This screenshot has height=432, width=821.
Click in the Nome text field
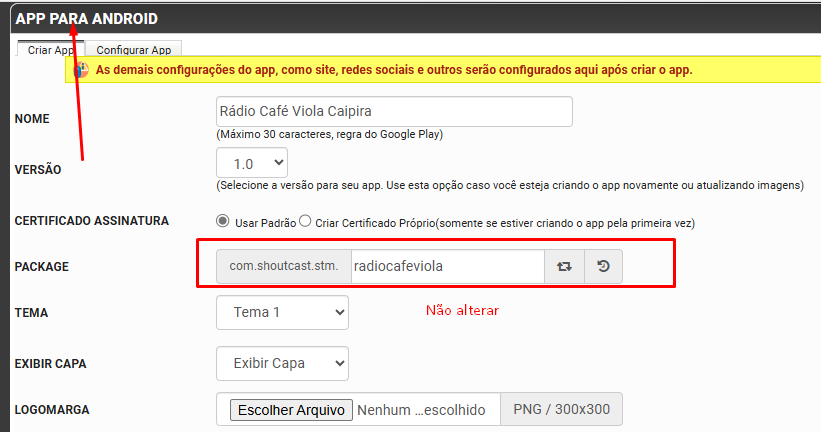(394, 111)
